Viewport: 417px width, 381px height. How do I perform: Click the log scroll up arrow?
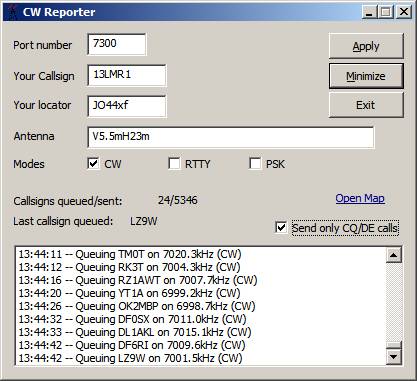coord(394,255)
